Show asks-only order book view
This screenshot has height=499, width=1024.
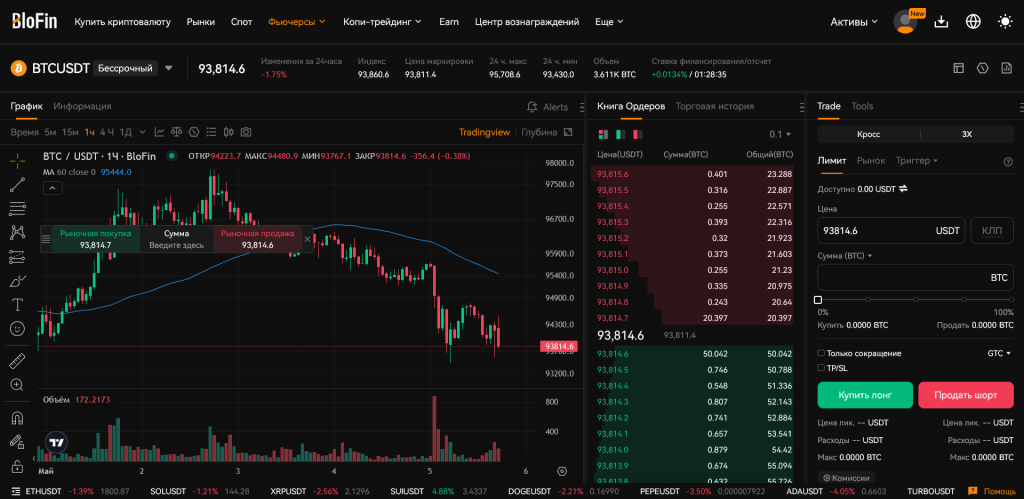637,134
